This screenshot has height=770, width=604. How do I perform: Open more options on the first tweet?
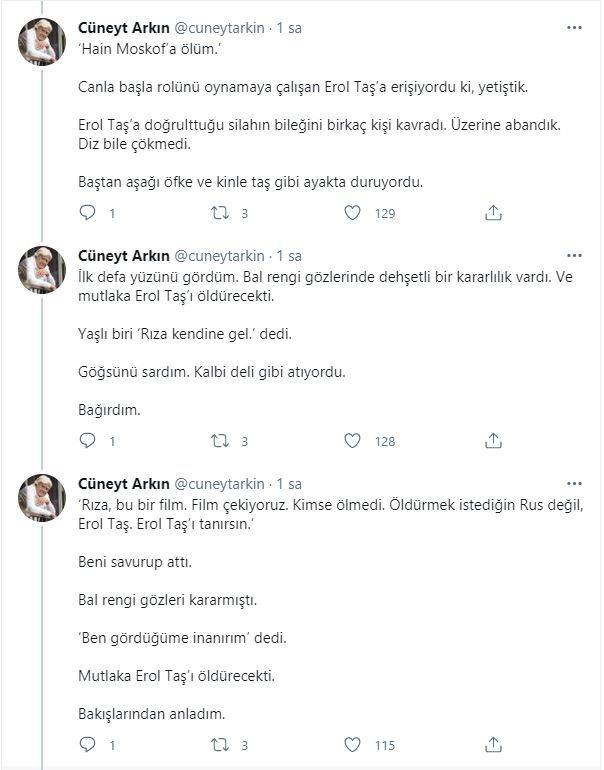point(574,28)
